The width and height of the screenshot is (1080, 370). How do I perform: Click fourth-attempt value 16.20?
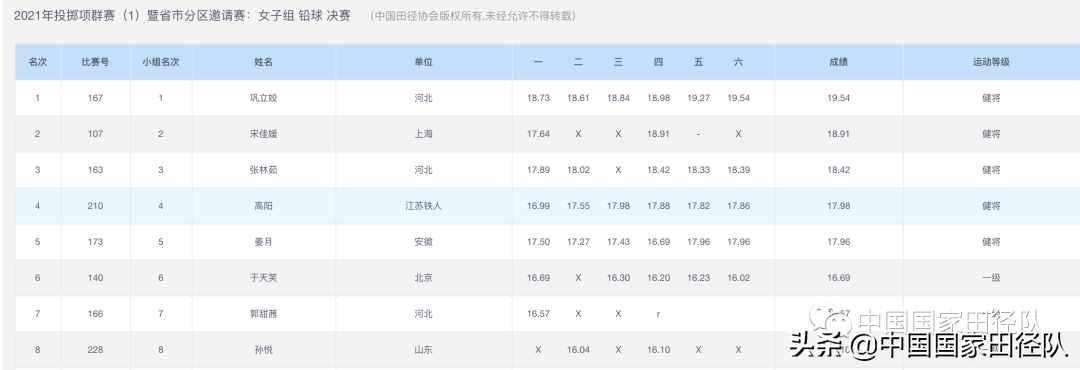pyautogui.click(x=658, y=278)
